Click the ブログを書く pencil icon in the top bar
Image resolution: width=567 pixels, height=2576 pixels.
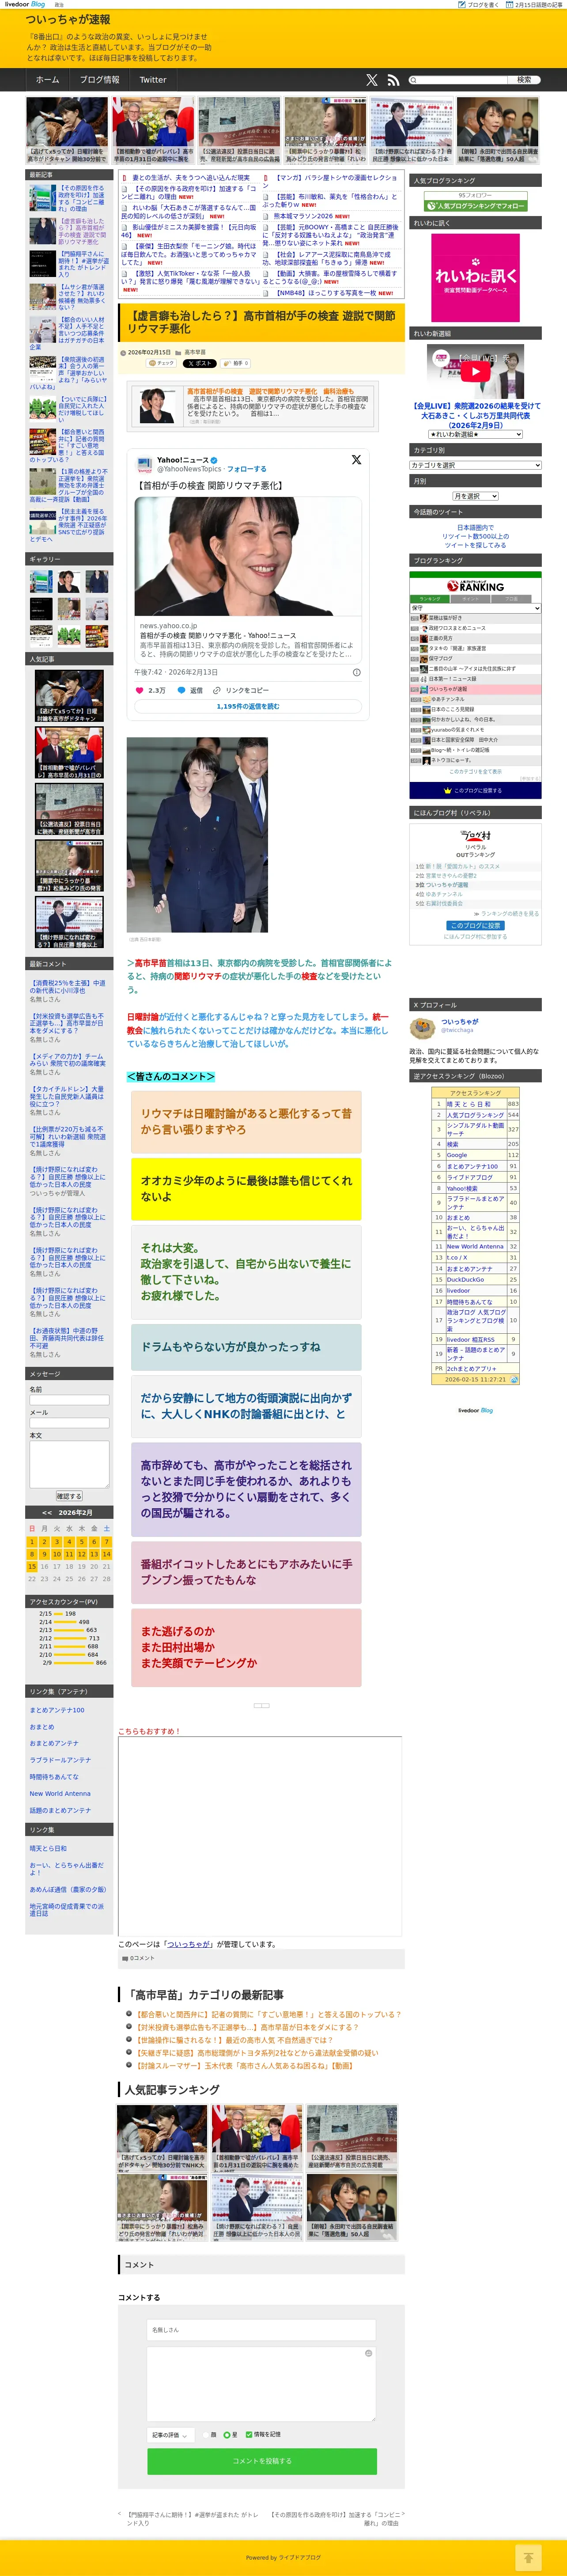click(x=461, y=4)
